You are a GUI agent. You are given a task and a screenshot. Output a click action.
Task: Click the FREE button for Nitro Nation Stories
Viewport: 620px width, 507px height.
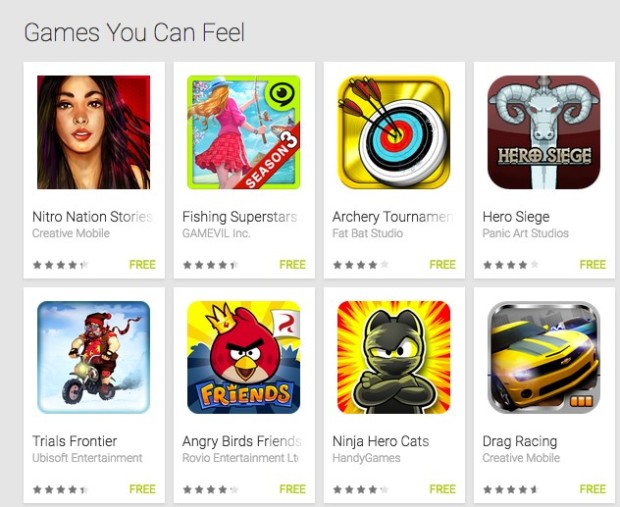142,265
